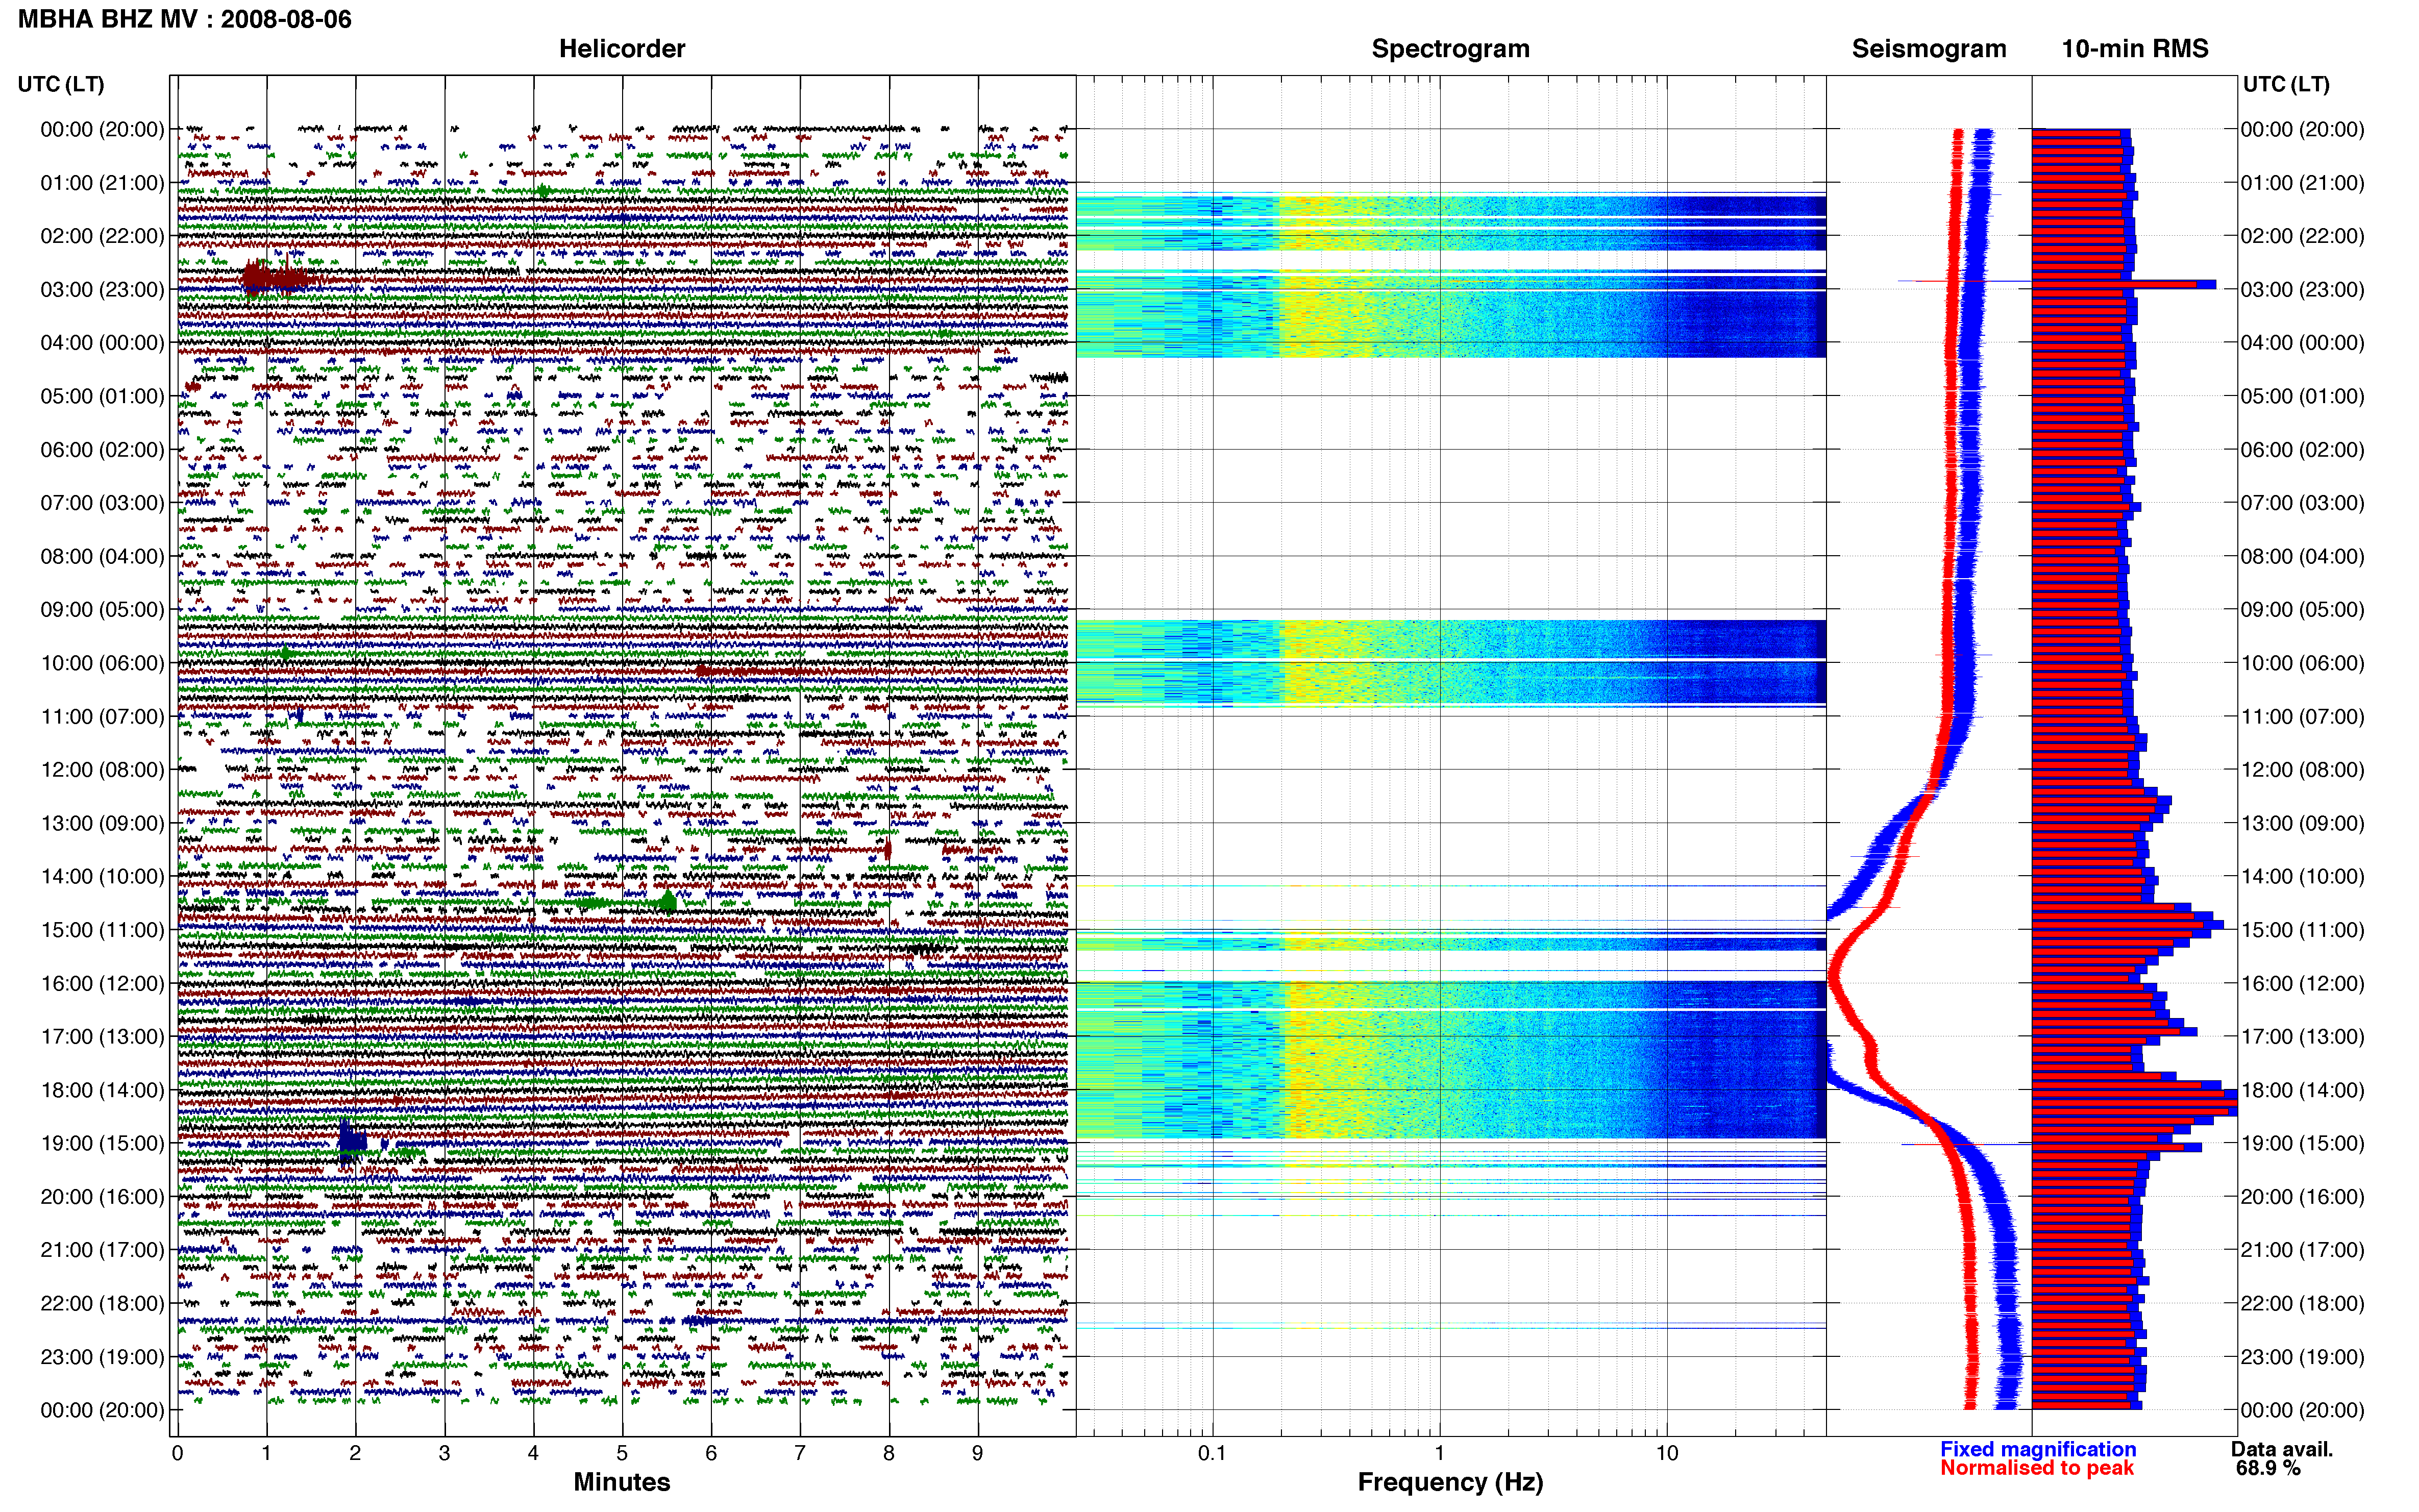Click right time label '21:00 (17:00)'
Screen dimensions: 2419x1512
[2302, 1250]
